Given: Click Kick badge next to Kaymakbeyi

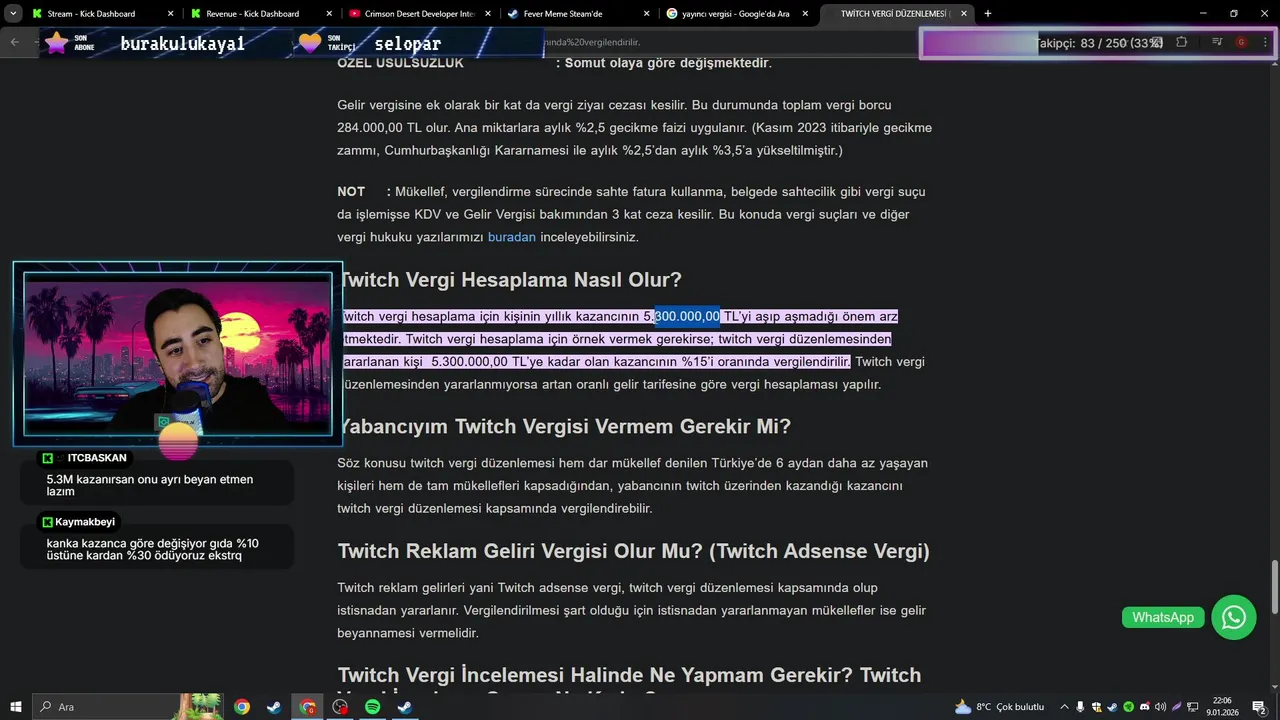Looking at the screenshot, I should click(x=47, y=522).
